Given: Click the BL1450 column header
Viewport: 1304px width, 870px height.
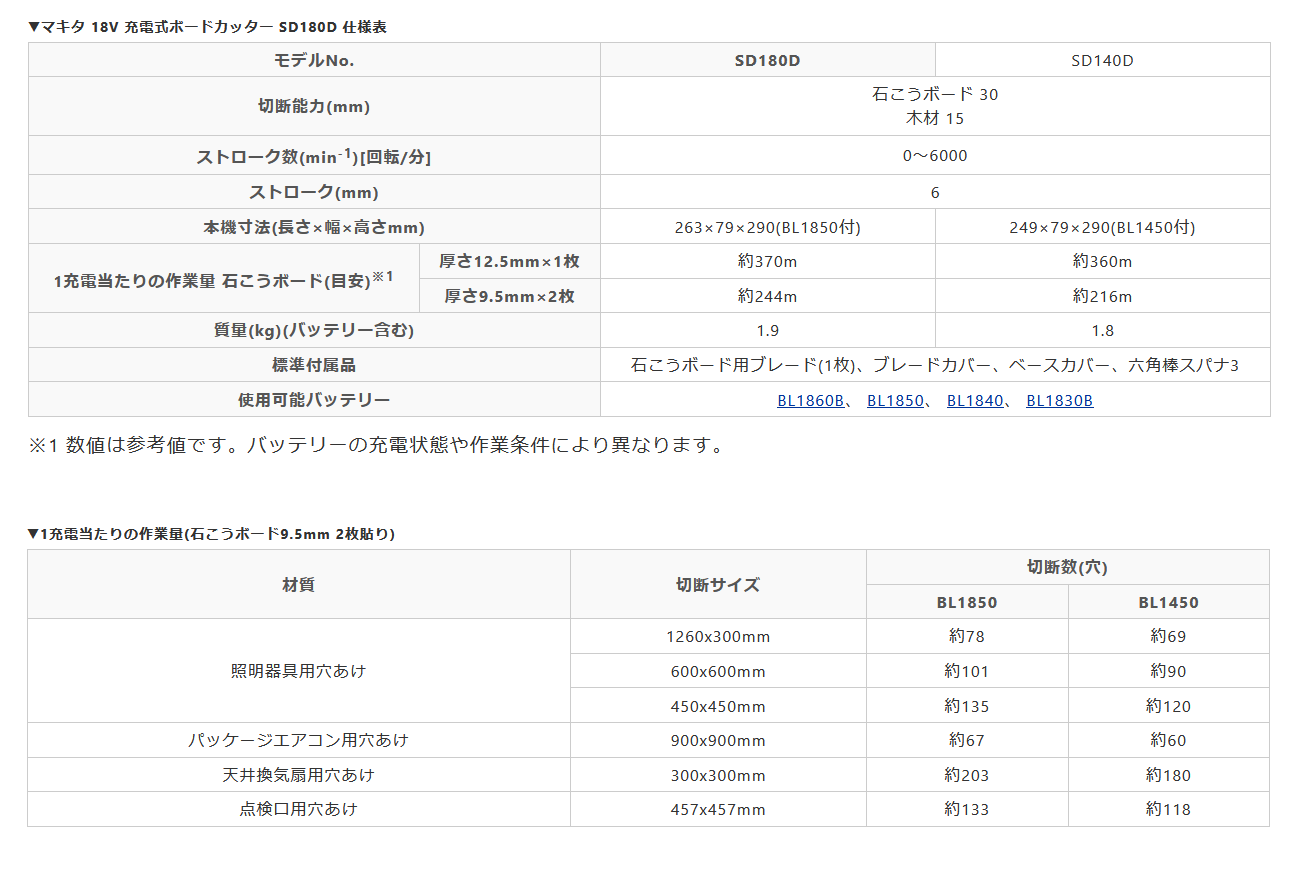Looking at the screenshot, I should click(x=1168, y=602).
